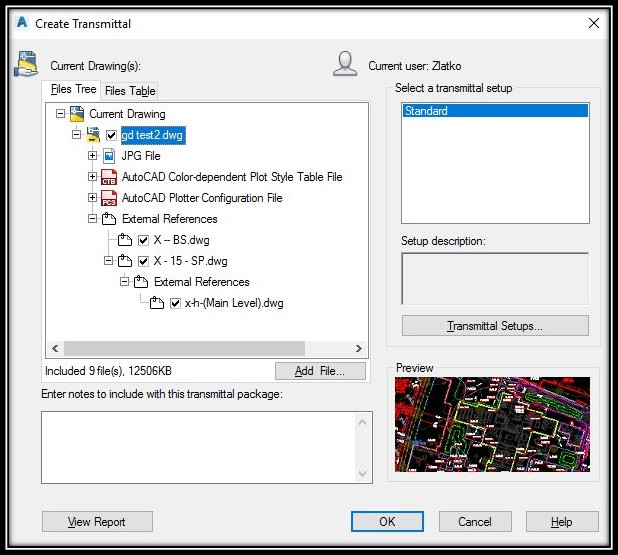
Task: Uncheck the X -- BS.dwg checkbox
Action: (x=143, y=240)
